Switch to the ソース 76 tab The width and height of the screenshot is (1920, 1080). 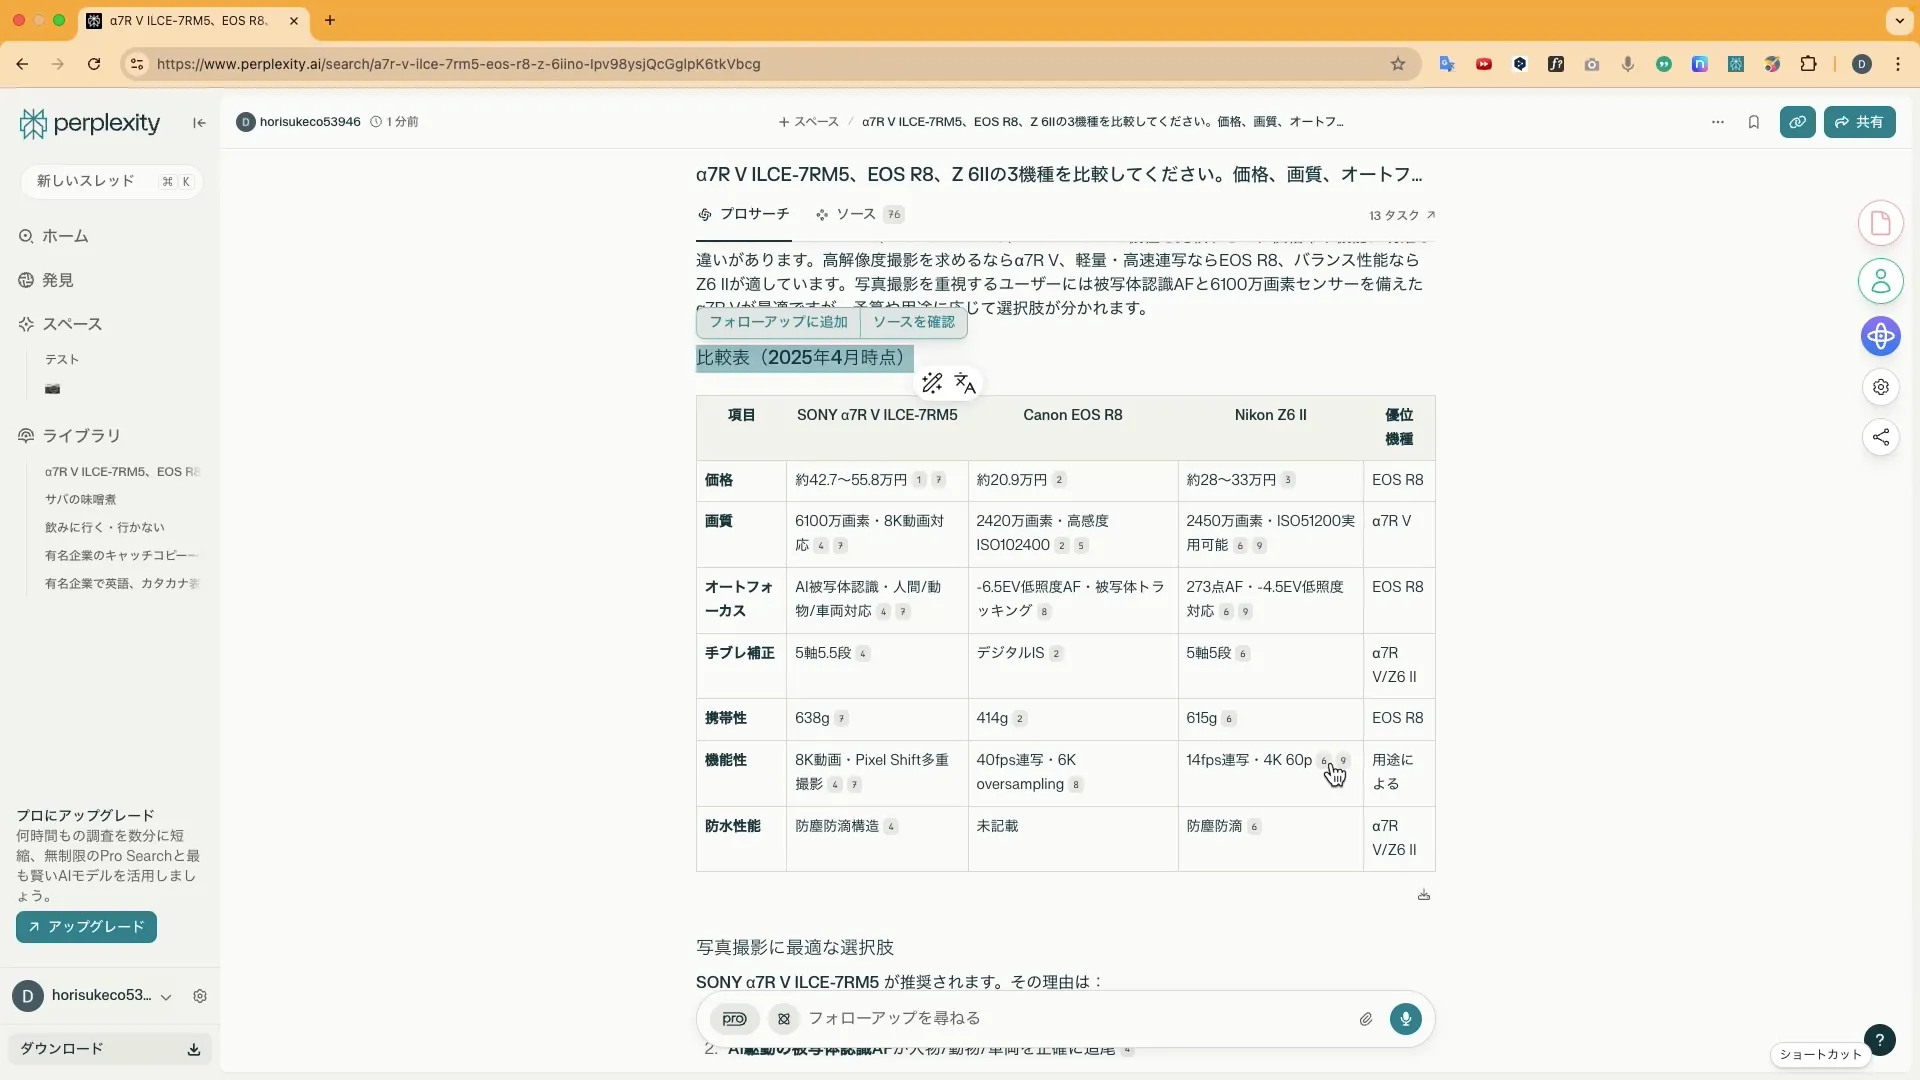pos(858,214)
